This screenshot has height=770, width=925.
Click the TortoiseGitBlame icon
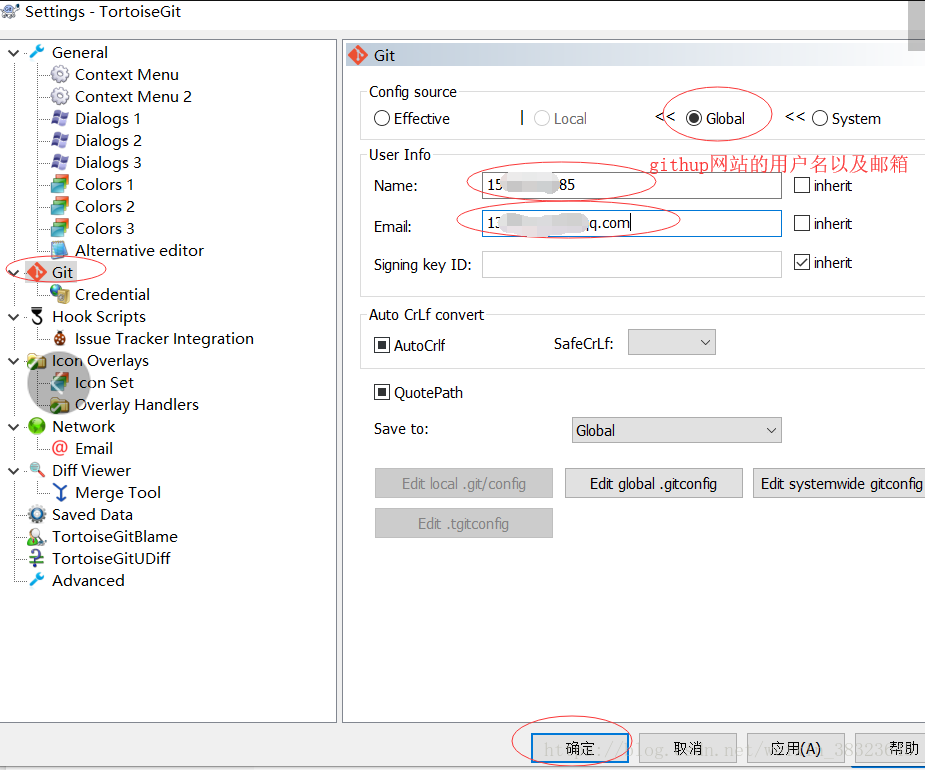37,536
